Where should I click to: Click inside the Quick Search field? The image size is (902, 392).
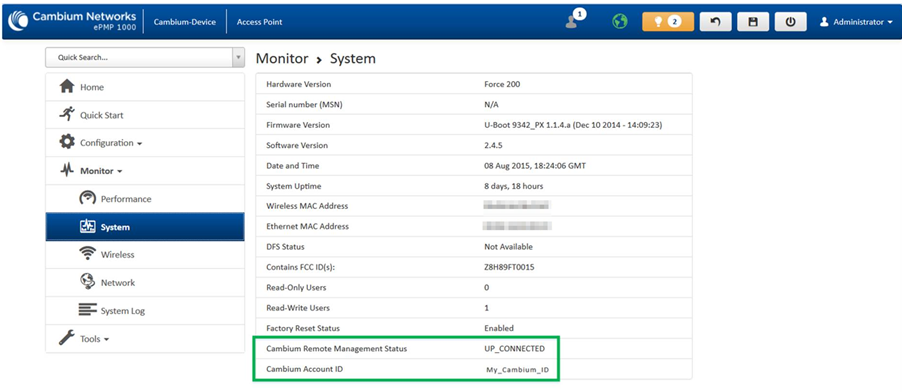click(x=139, y=58)
